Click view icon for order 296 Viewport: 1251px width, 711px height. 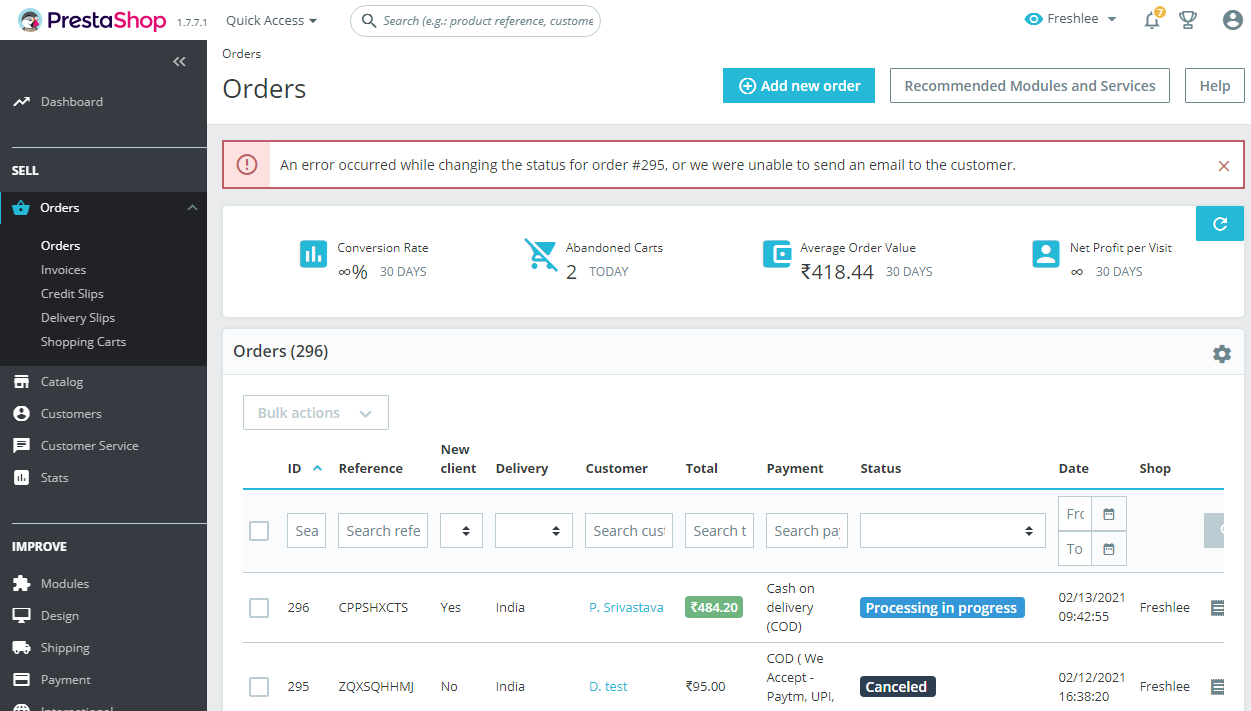tap(1217, 607)
